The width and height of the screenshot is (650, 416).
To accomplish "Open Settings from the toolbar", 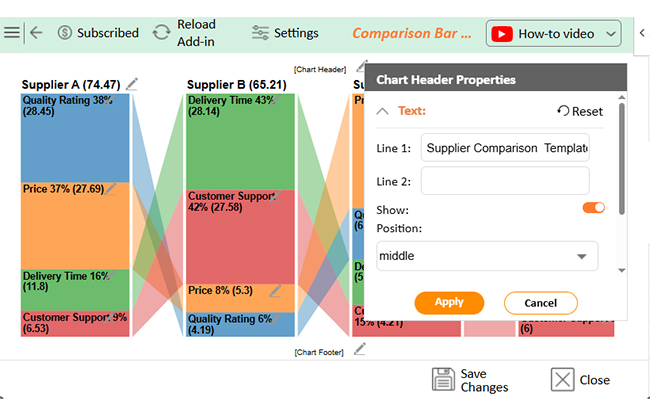I will coord(285,33).
